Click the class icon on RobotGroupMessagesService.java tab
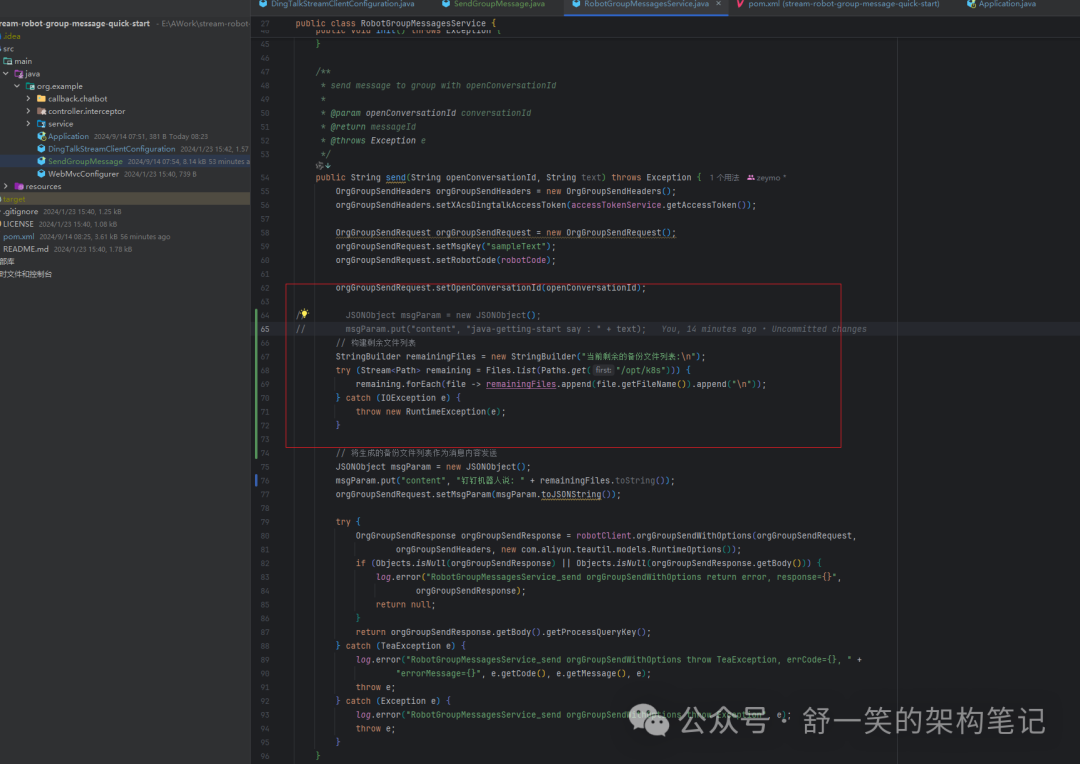The image size is (1080, 764). (577, 4)
